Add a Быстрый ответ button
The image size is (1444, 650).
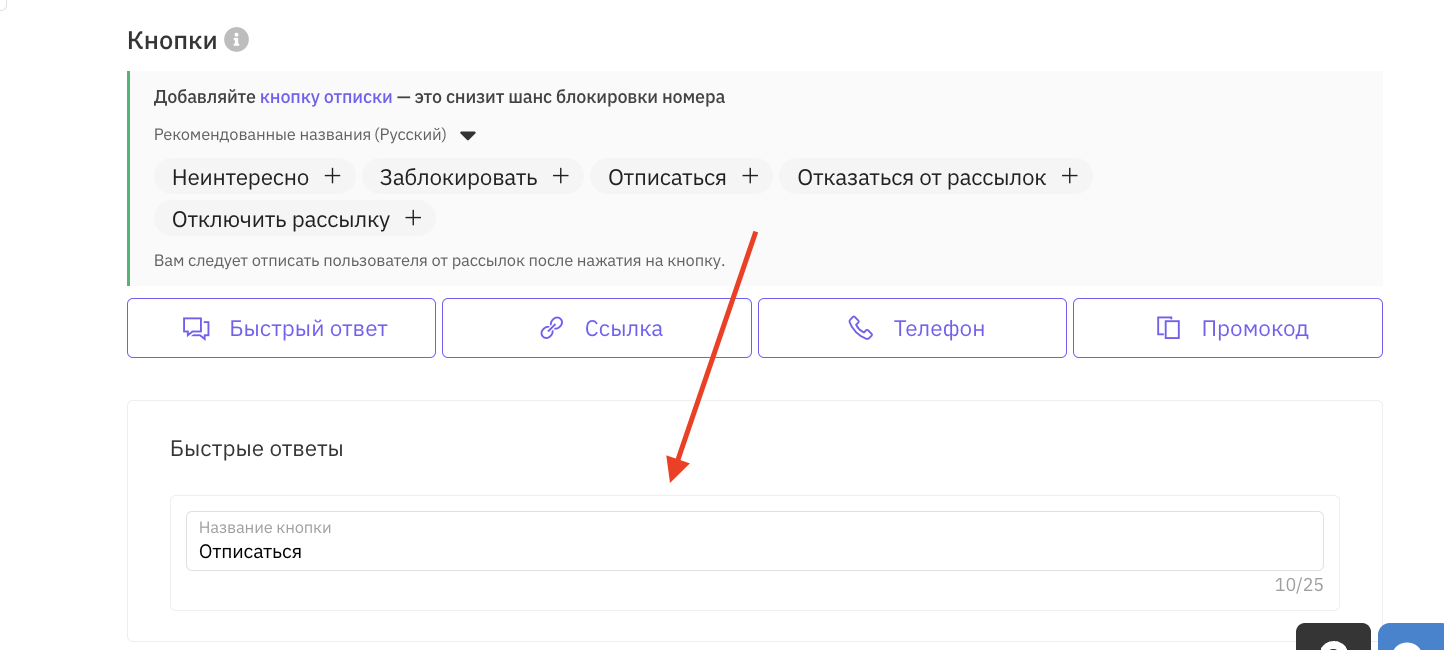[281, 328]
